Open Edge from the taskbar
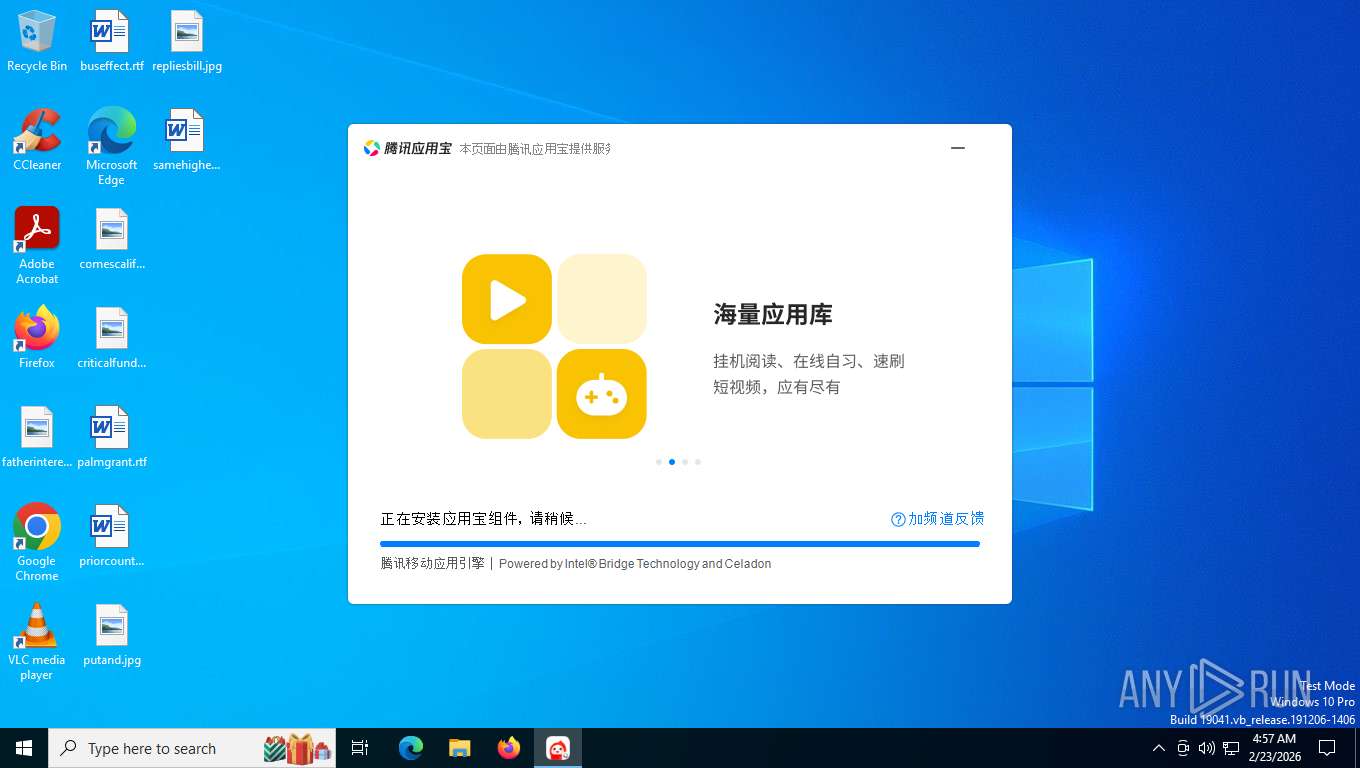Image resolution: width=1360 pixels, height=768 pixels. (411, 748)
